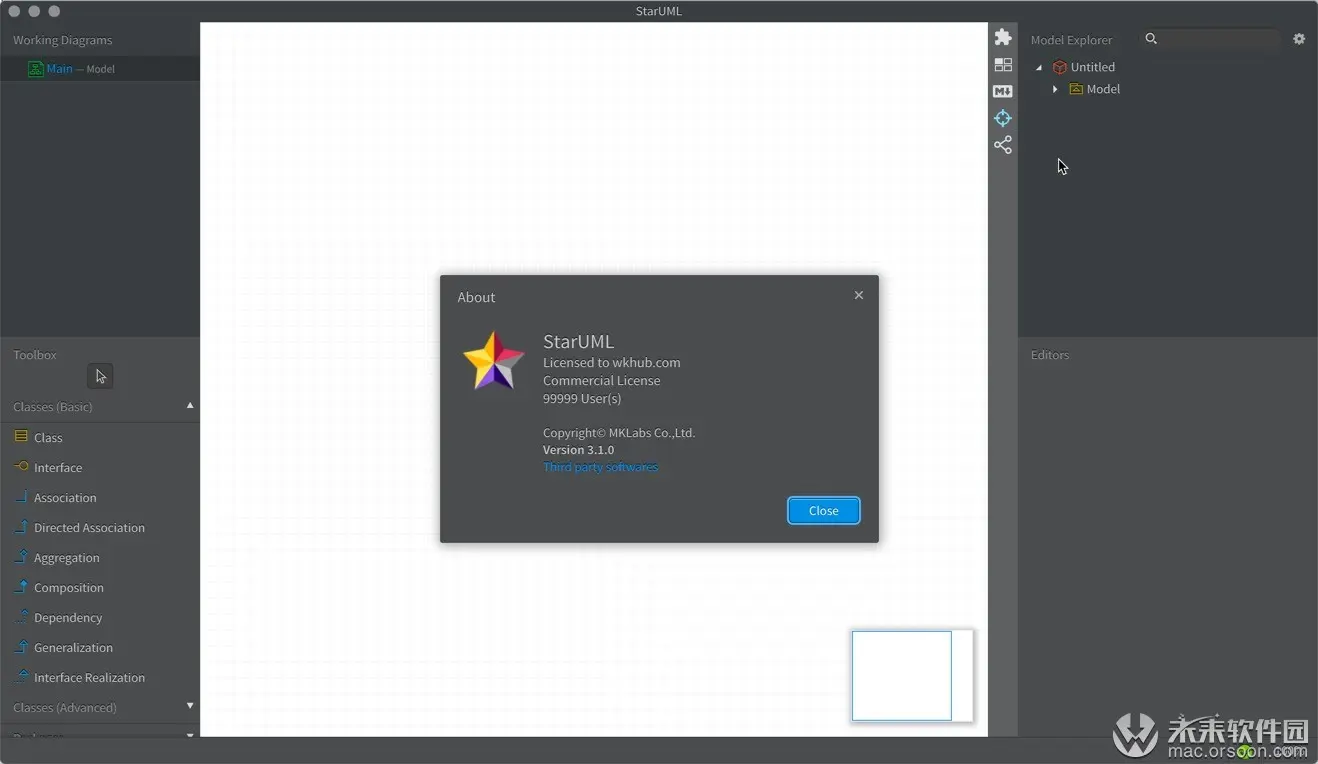Select 'Untitled' in Model Explorer

(x=1093, y=67)
